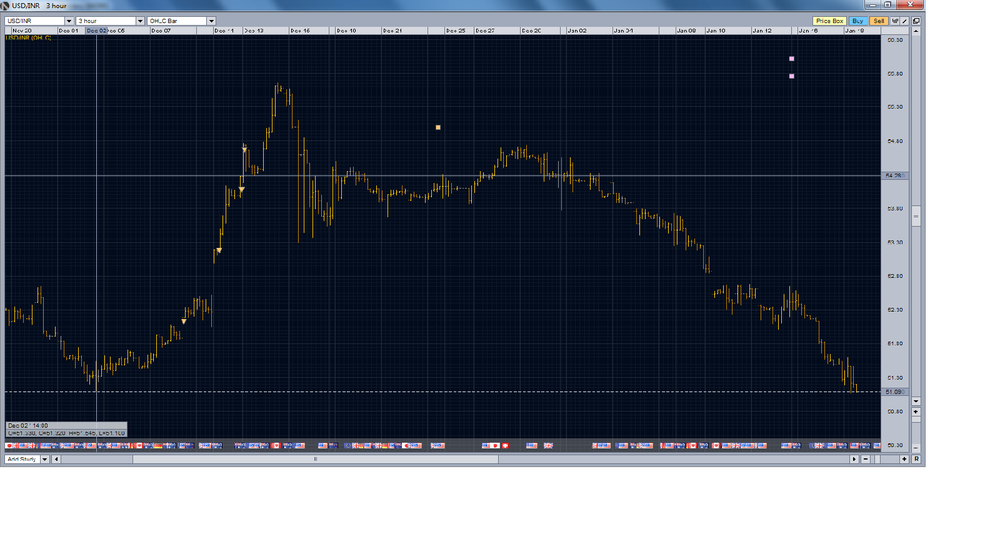Select the Dec 02 date label
Image resolution: width=1000 pixels, height=537 pixels.
(97, 31)
